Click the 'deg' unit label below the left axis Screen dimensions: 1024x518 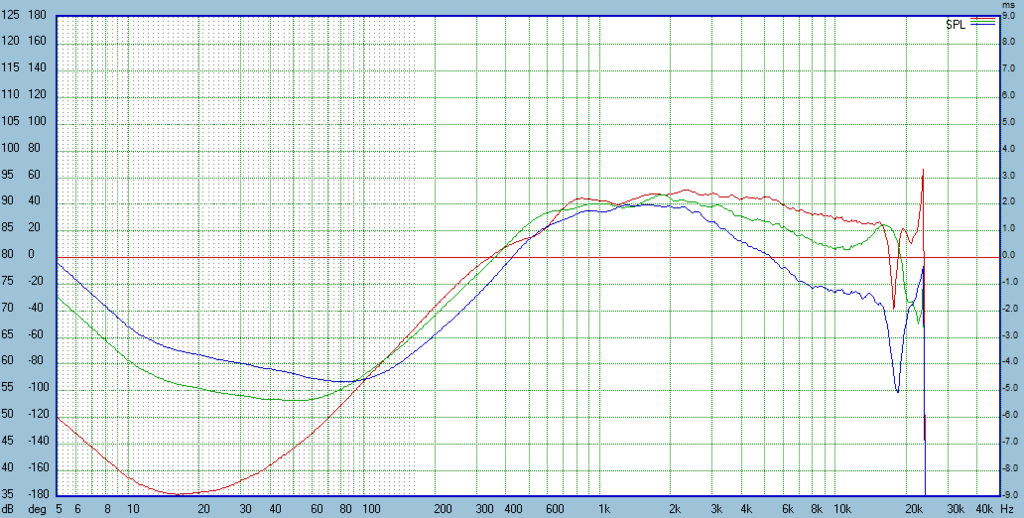(37, 509)
